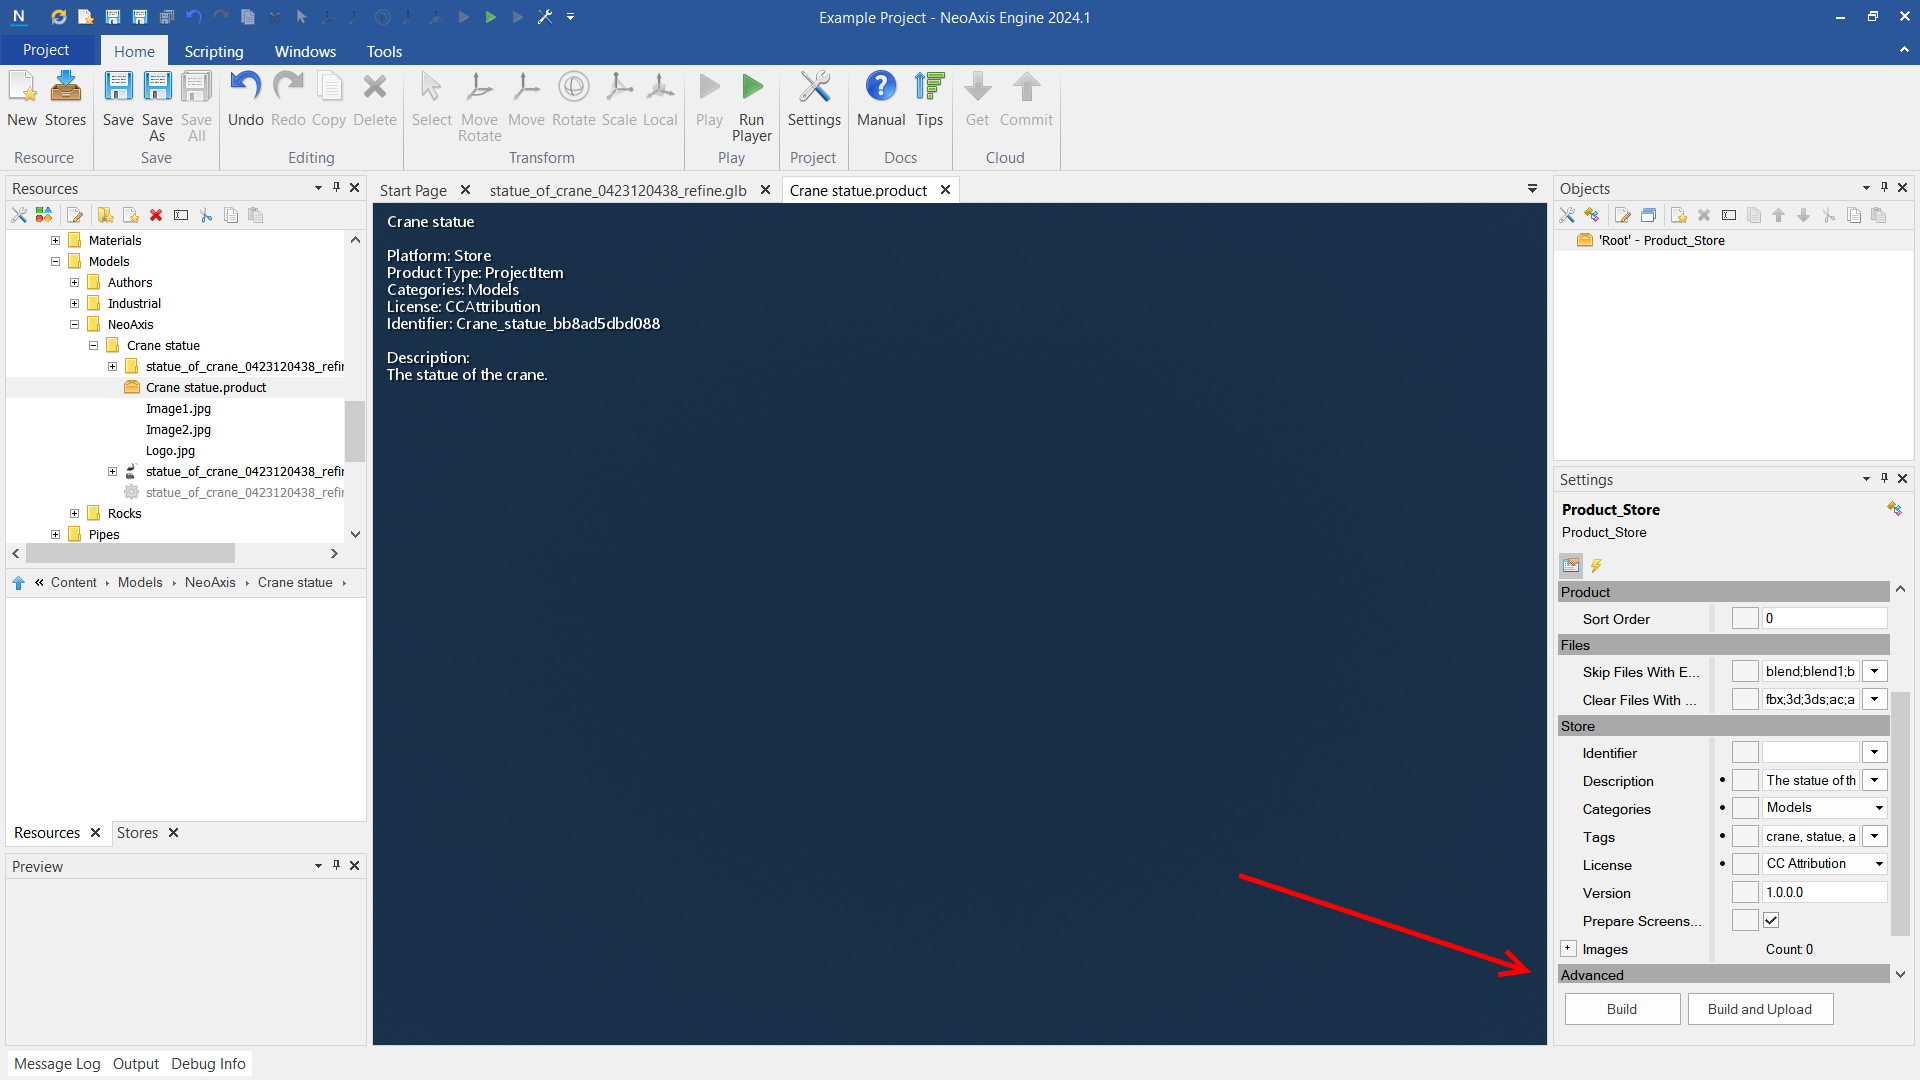Open the Stores resource icon
Viewport: 1920px width, 1080px height.
tap(66, 88)
